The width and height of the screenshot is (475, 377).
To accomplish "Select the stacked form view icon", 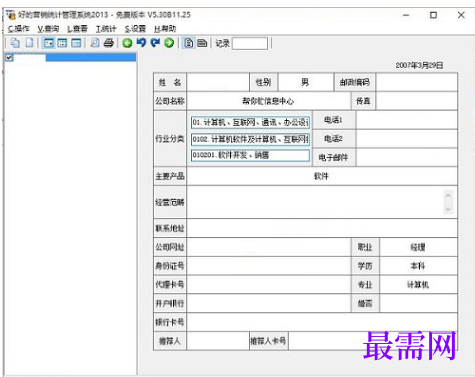I will click(202, 43).
